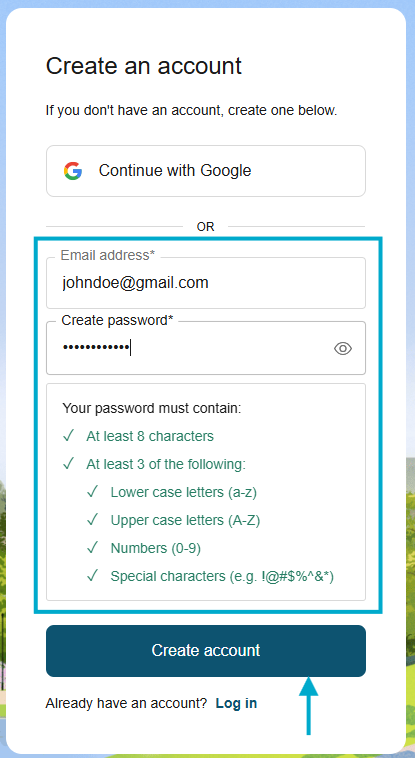
Task: Click the Continue with Google button
Action: (206, 171)
